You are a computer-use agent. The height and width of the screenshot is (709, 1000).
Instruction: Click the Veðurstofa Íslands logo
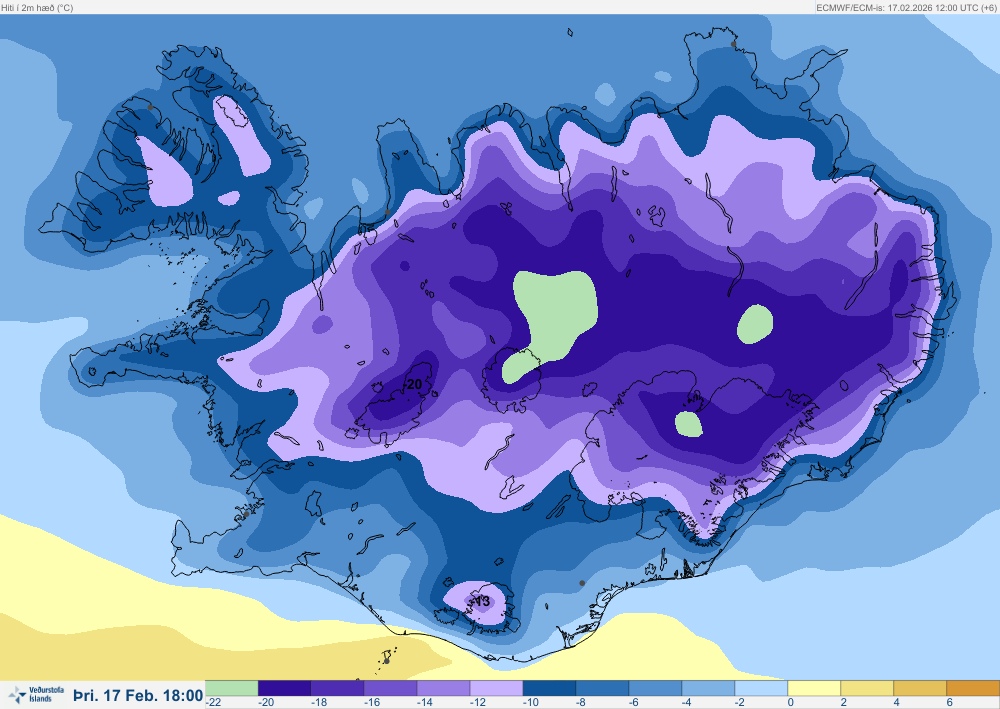point(37,694)
